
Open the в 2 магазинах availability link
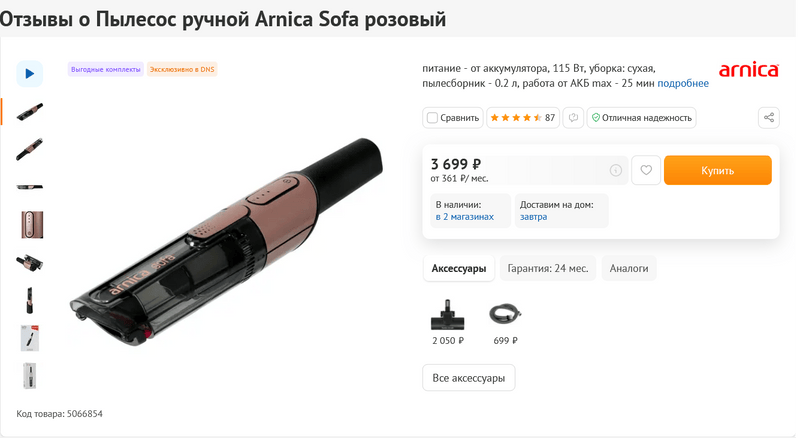(x=465, y=217)
